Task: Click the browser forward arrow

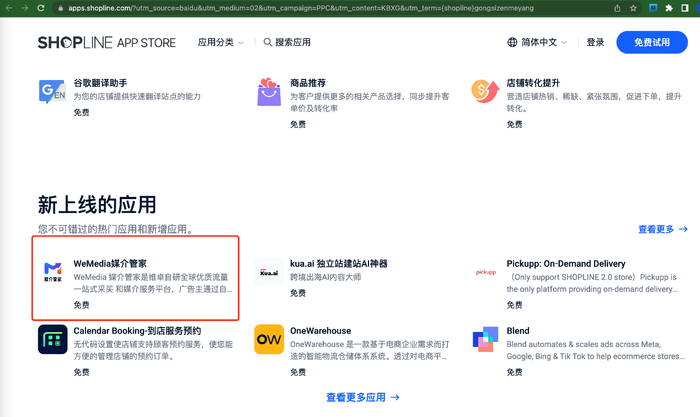Action: coord(25,8)
